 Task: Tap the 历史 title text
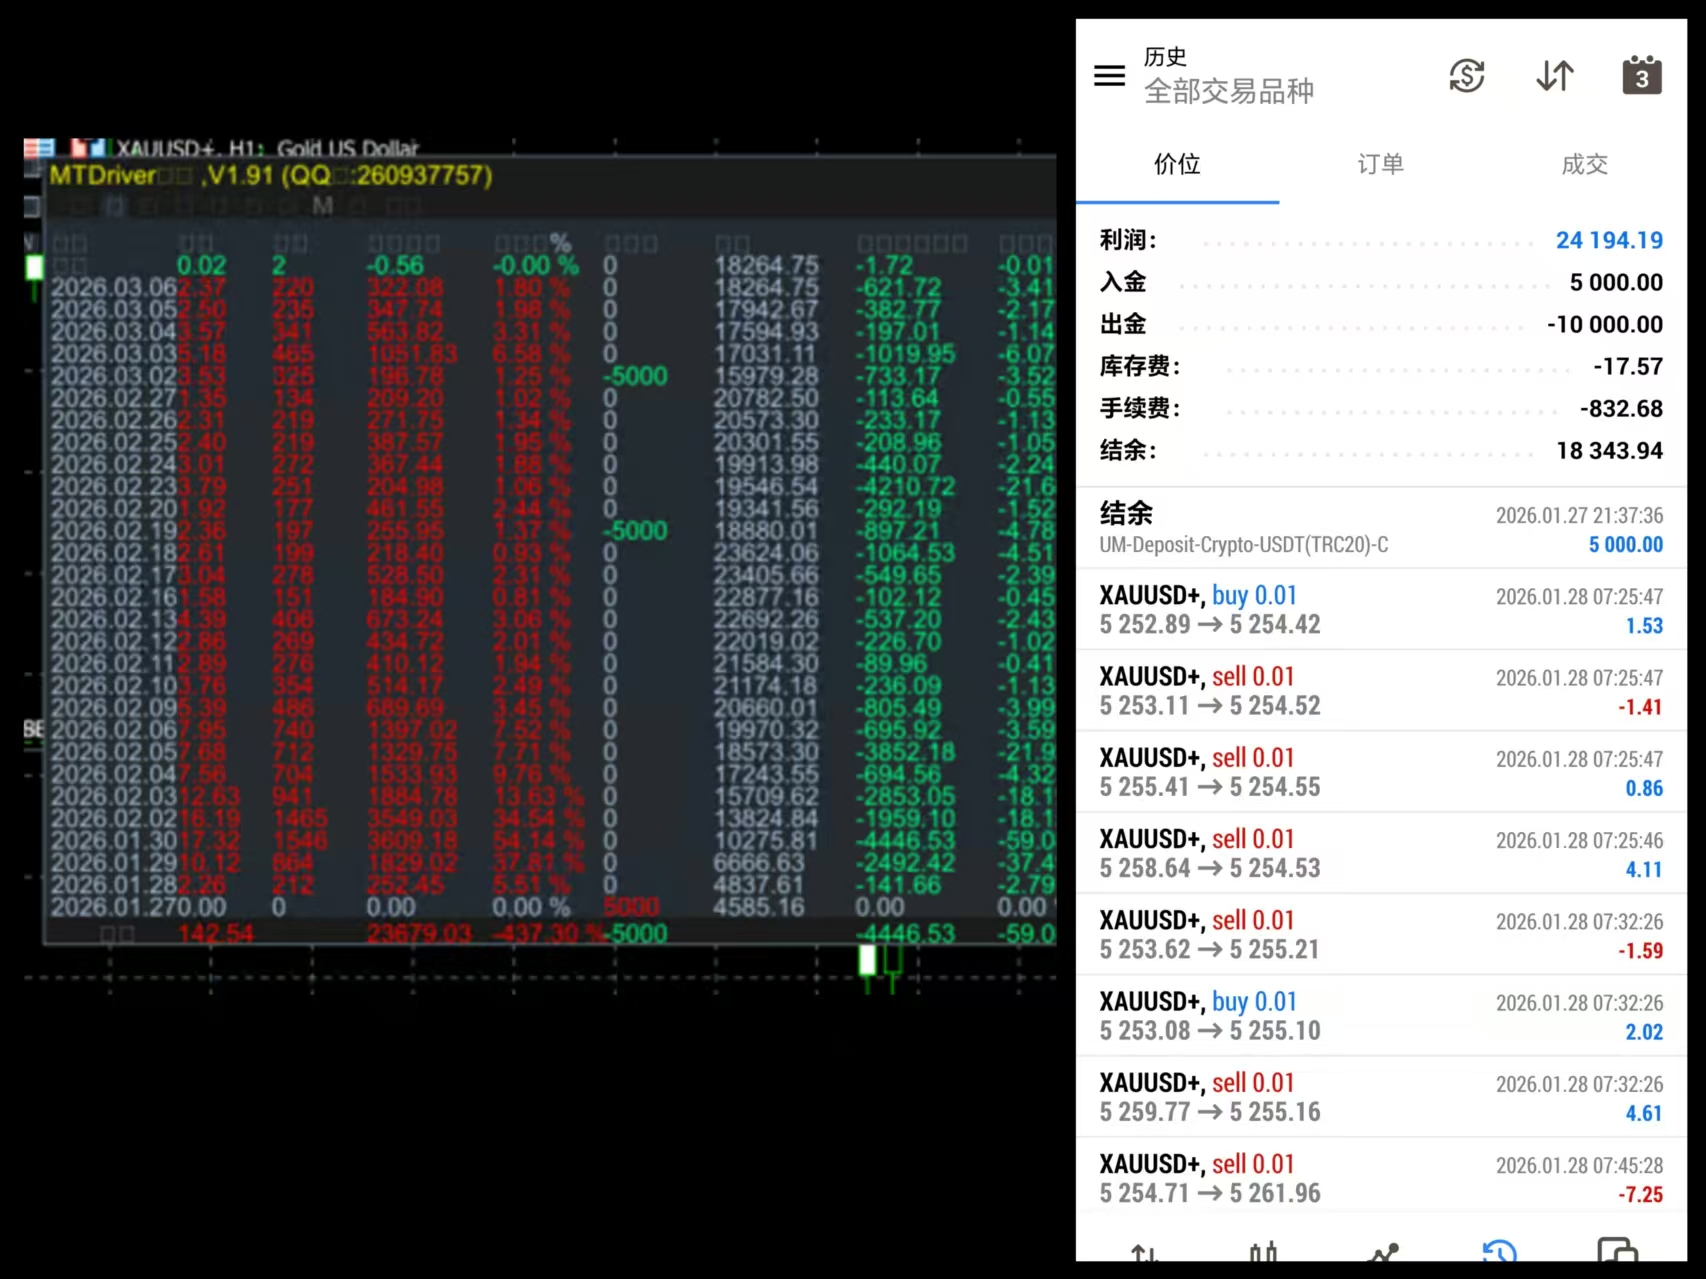pos(1165,56)
